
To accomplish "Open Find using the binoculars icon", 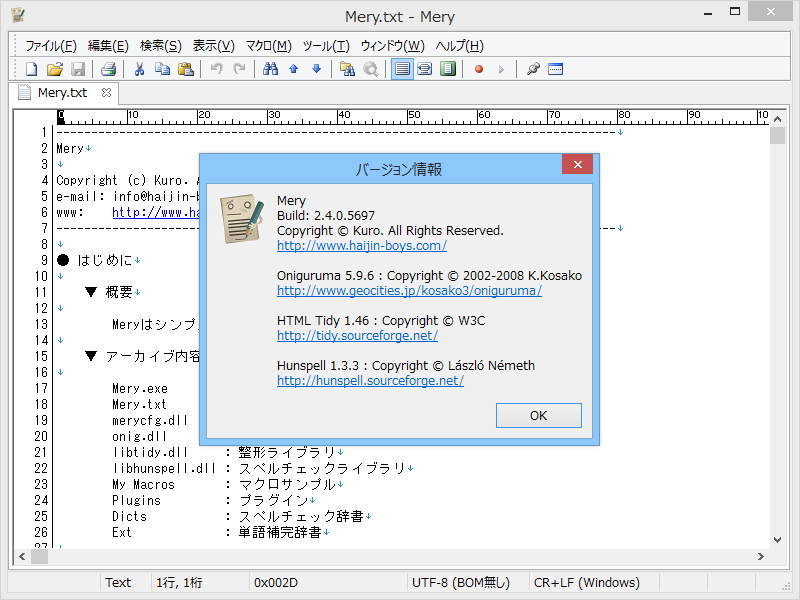I will pyautogui.click(x=272, y=68).
